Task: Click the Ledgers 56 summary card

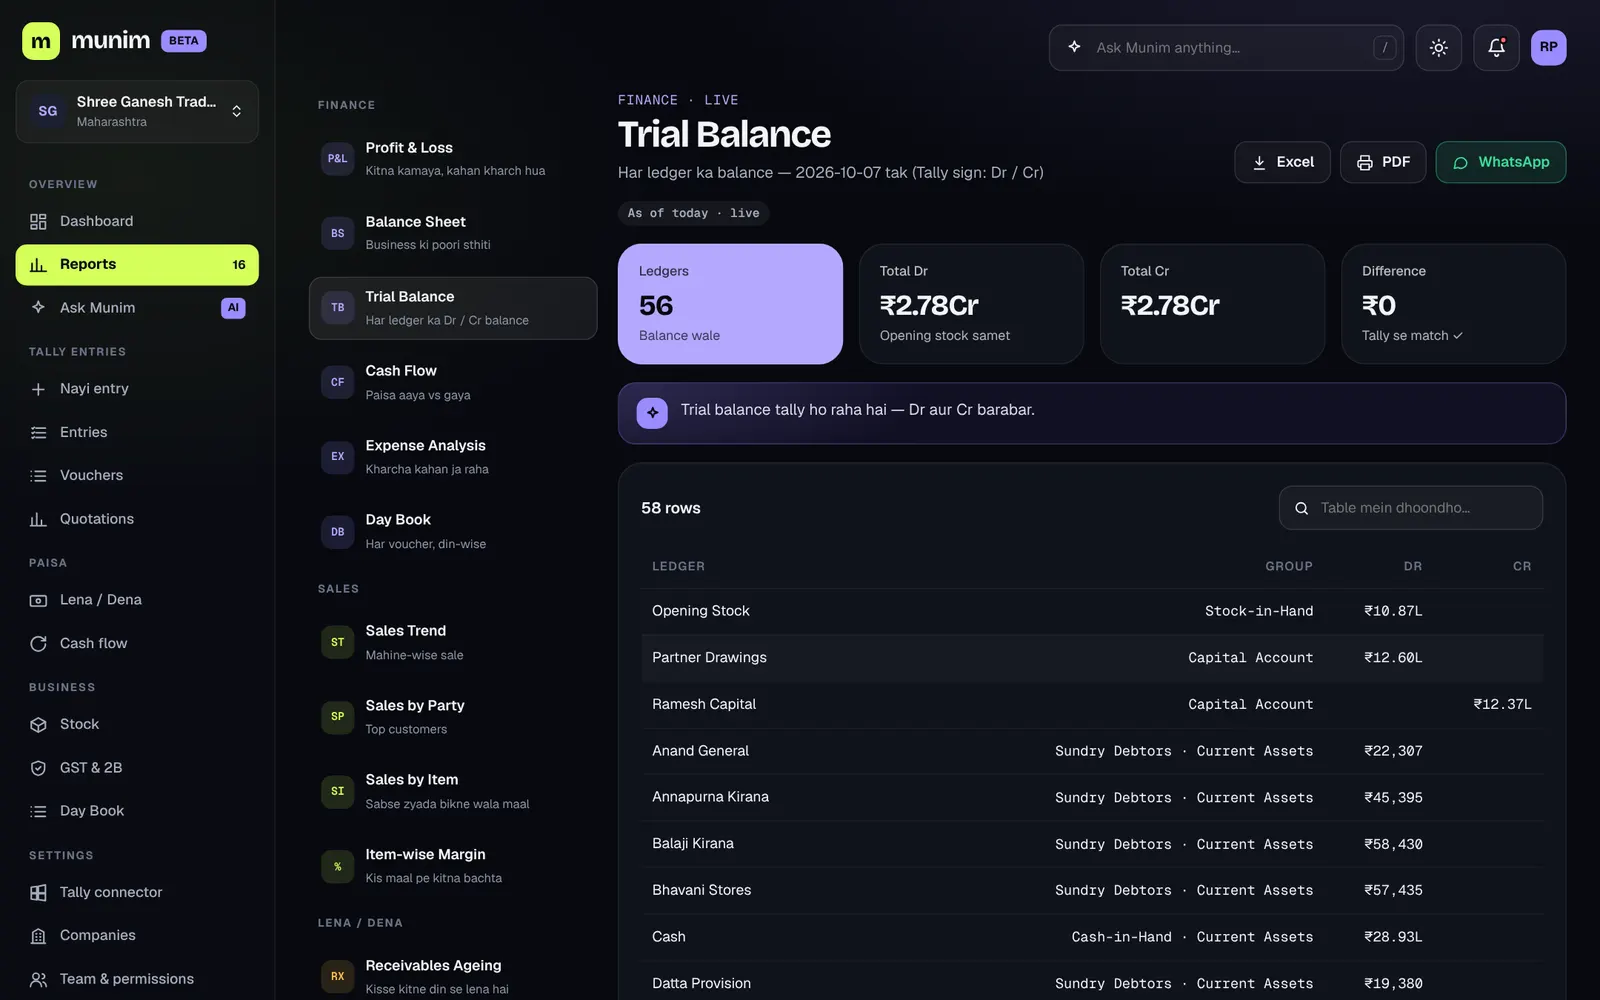Action: click(730, 304)
